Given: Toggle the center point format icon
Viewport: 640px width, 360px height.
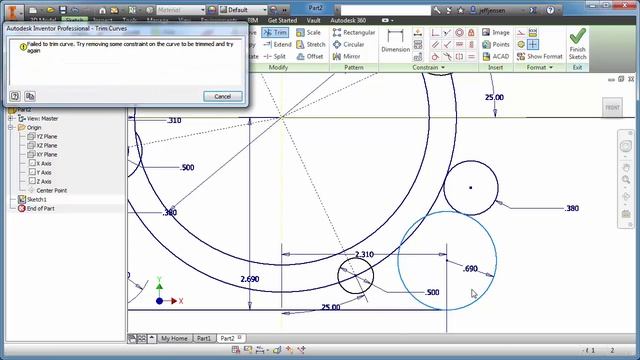Looking at the screenshot, I should click(533, 44).
